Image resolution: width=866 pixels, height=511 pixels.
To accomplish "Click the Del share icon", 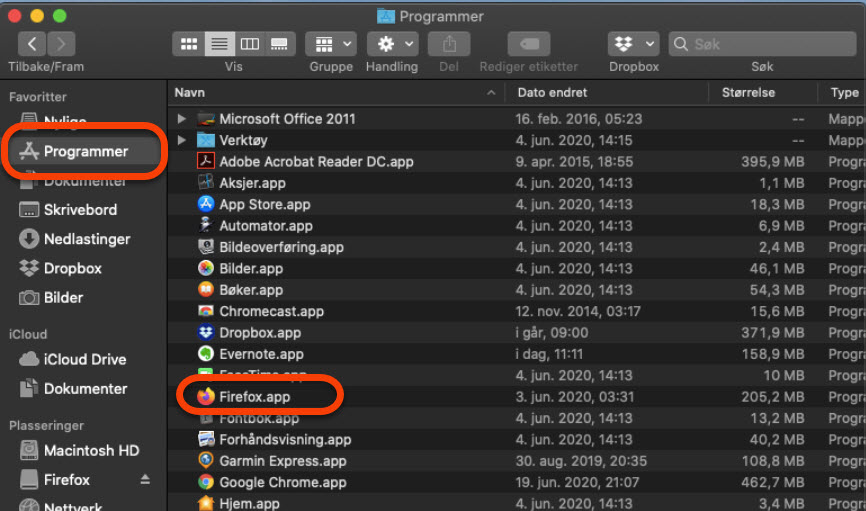I will point(449,44).
